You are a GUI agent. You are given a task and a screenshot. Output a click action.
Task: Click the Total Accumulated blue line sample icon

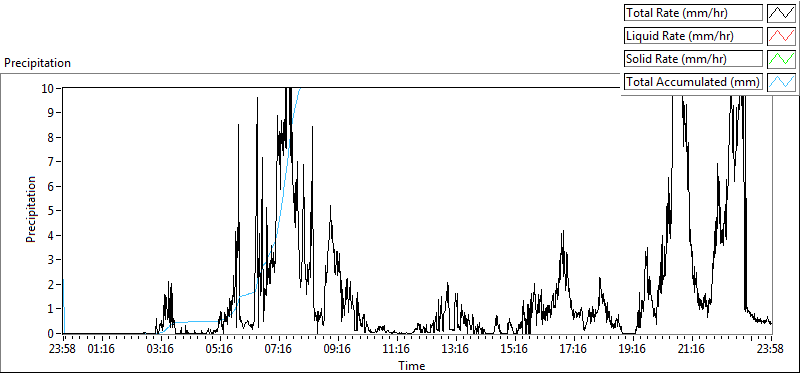tap(782, 82)
